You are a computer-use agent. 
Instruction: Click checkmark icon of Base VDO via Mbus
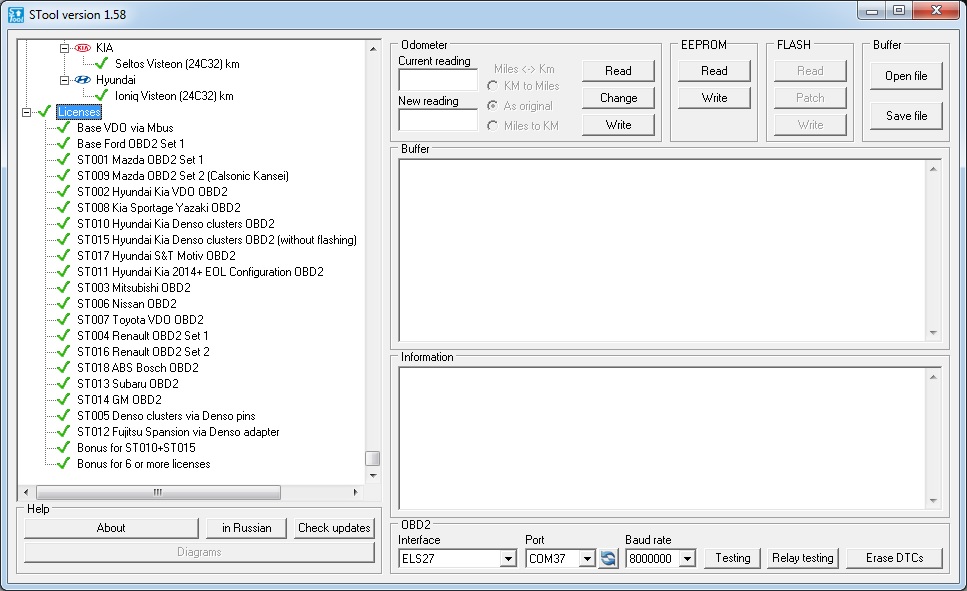pos(64,128)
